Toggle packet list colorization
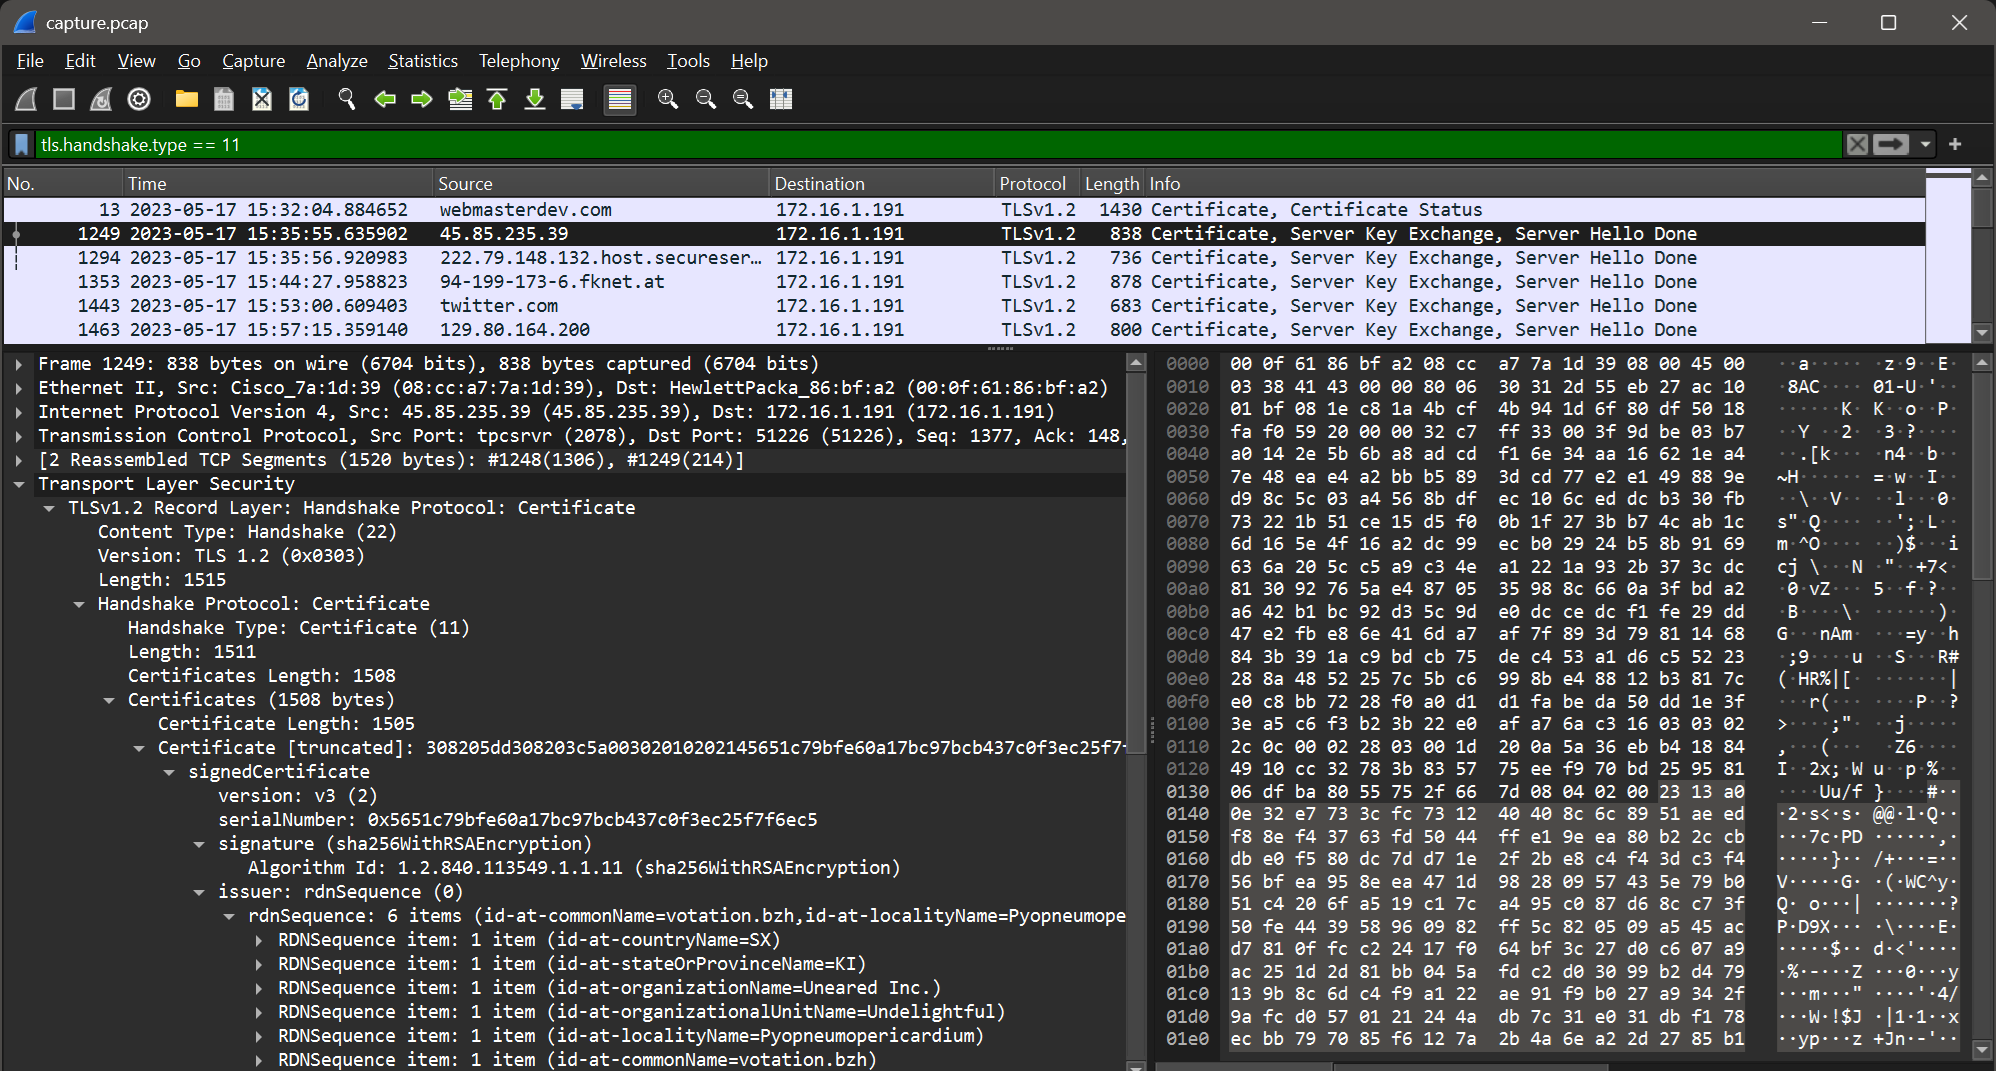 [620, 99]
